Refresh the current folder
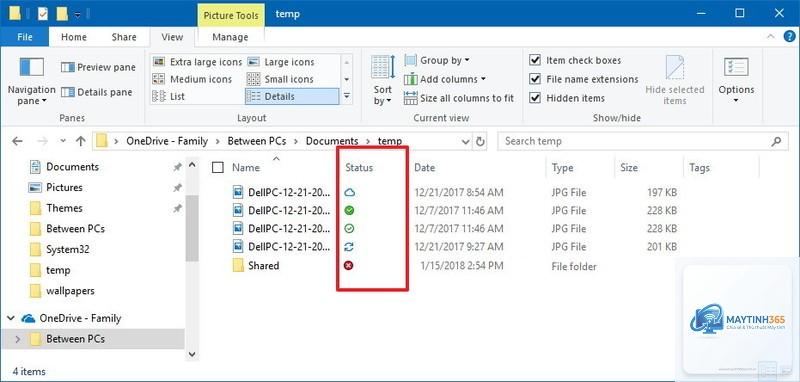 (x=480, y=141)
